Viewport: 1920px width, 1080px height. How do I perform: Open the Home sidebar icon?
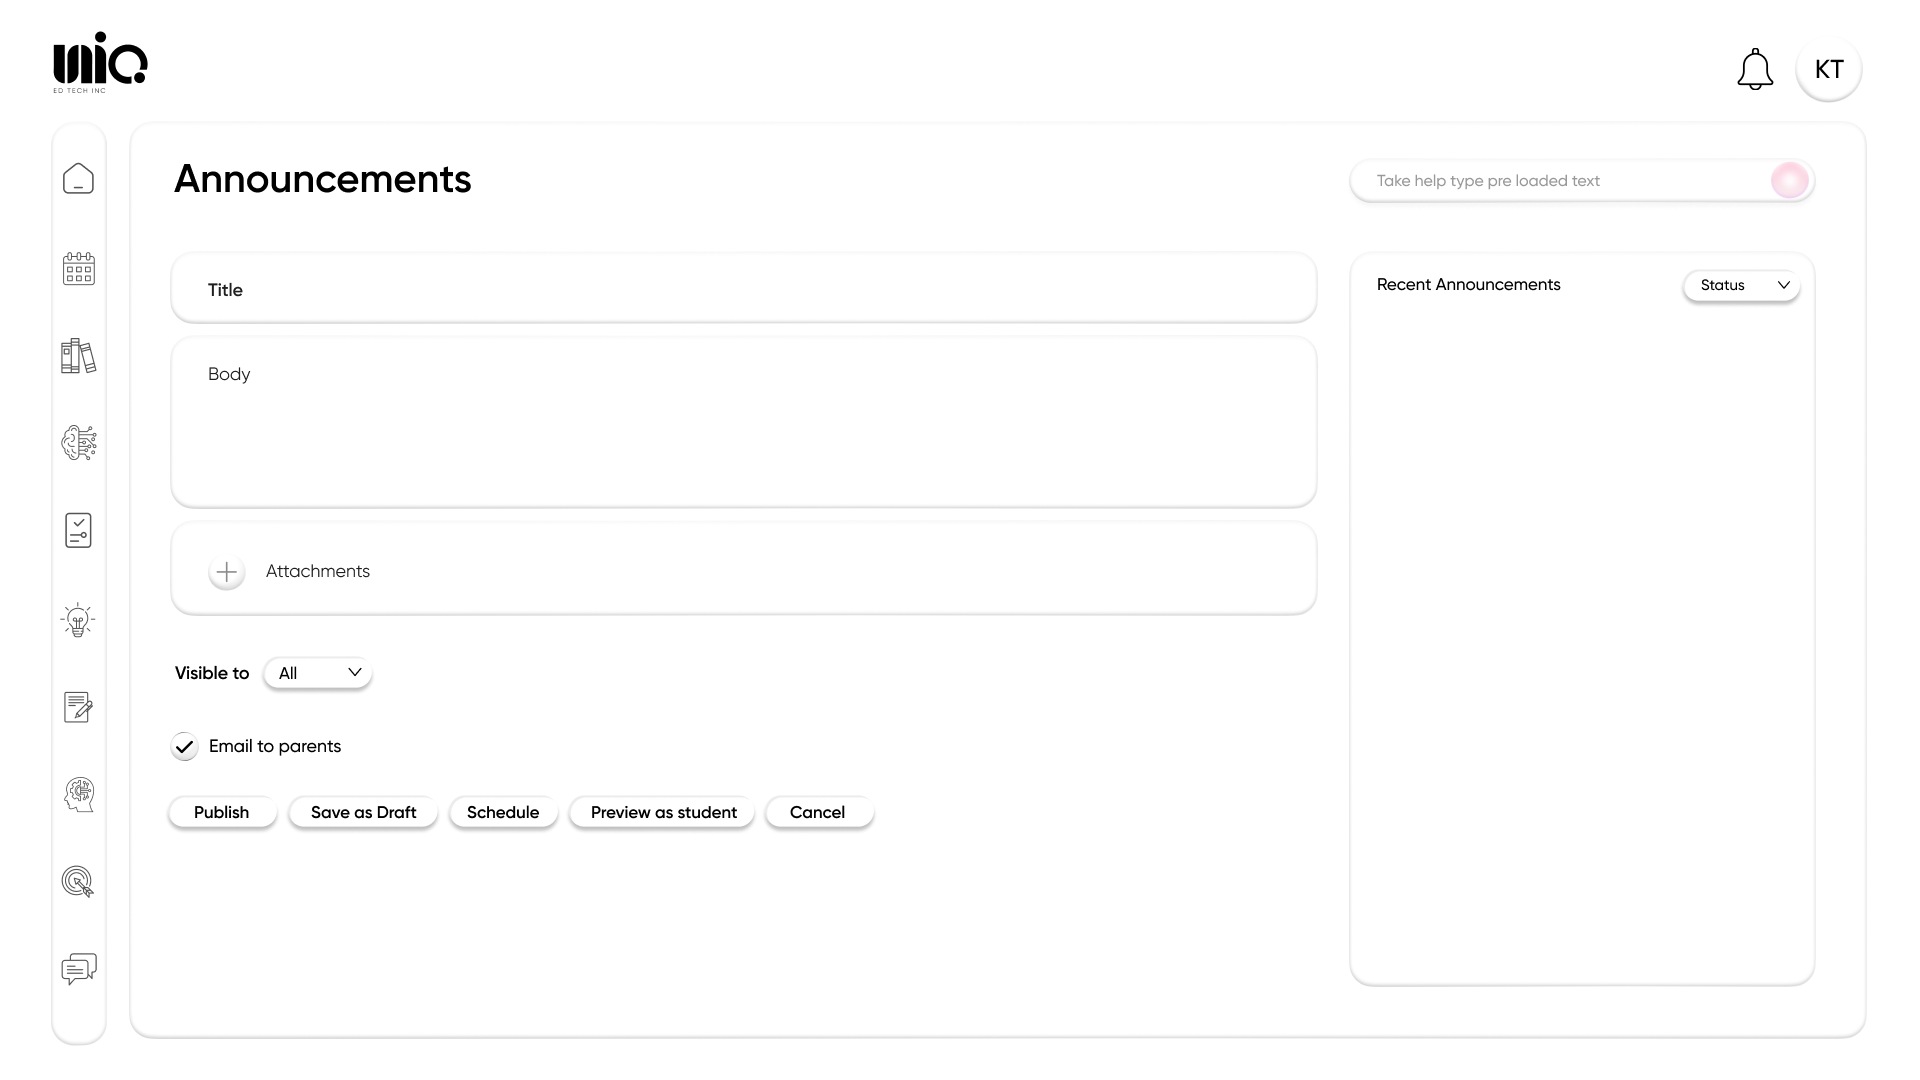click(78, 178)
